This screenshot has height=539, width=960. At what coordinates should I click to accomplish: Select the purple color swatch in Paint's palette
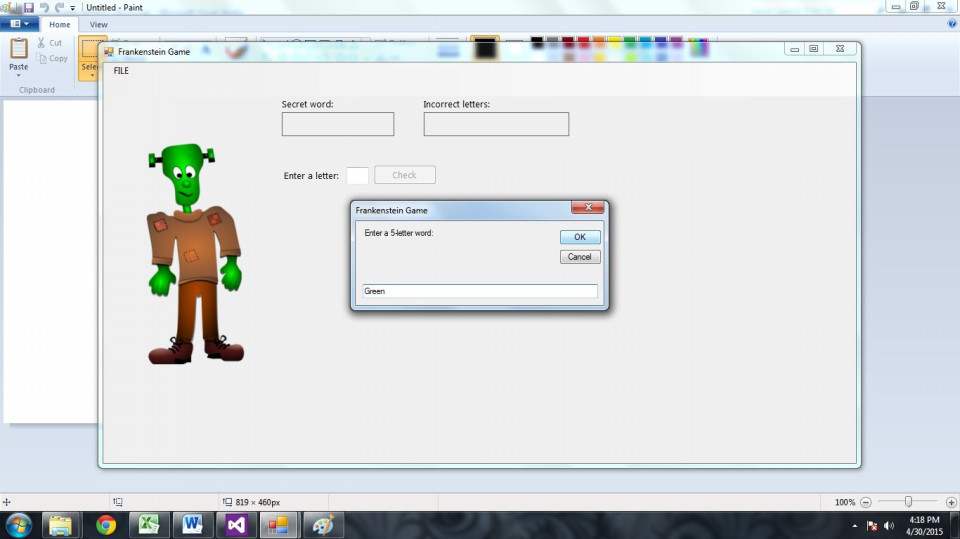[x=677, y=42]
